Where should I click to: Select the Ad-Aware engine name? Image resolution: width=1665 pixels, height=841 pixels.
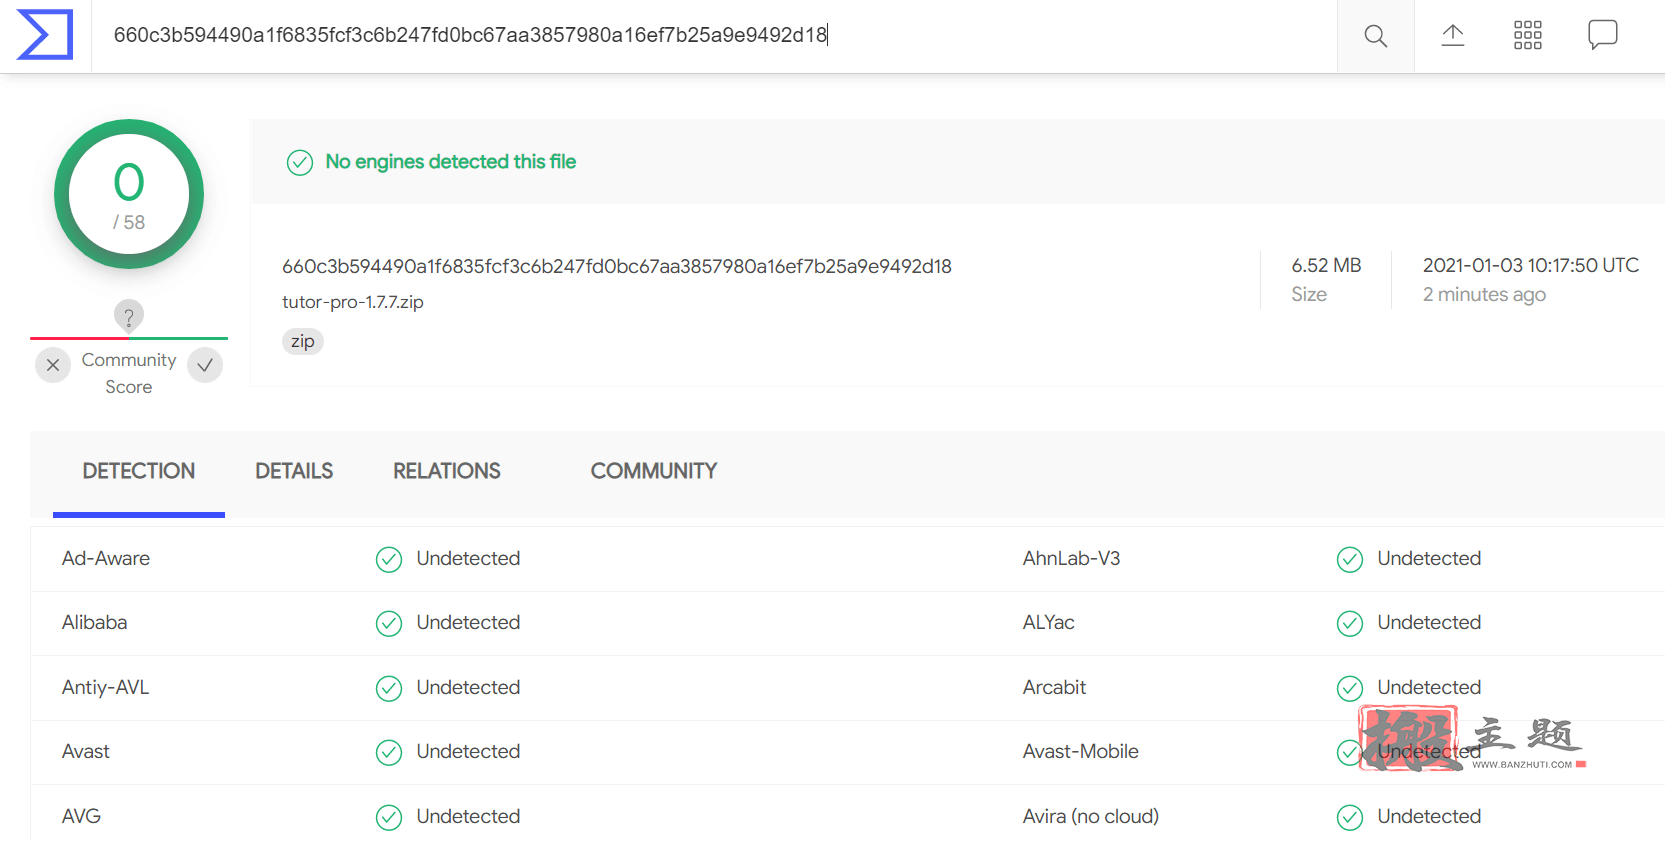[x=106, y=558]
